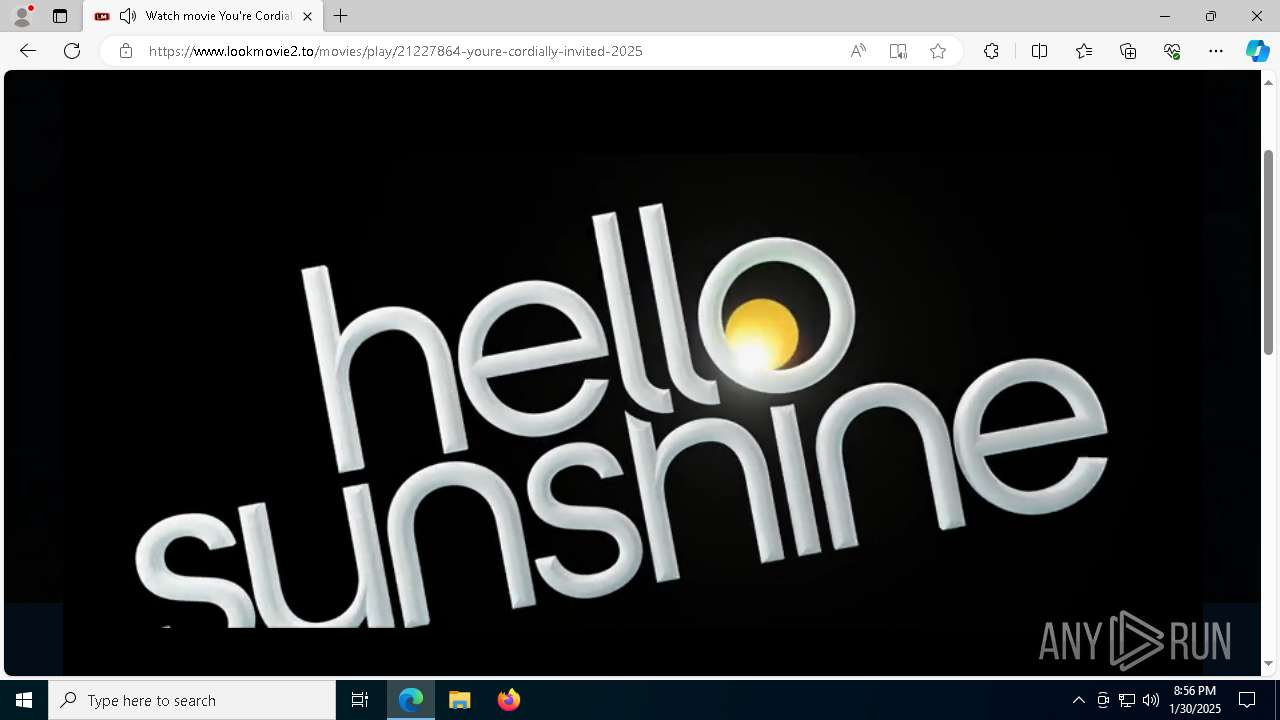Open the Favorites list icon

[x=1084, y=51]
